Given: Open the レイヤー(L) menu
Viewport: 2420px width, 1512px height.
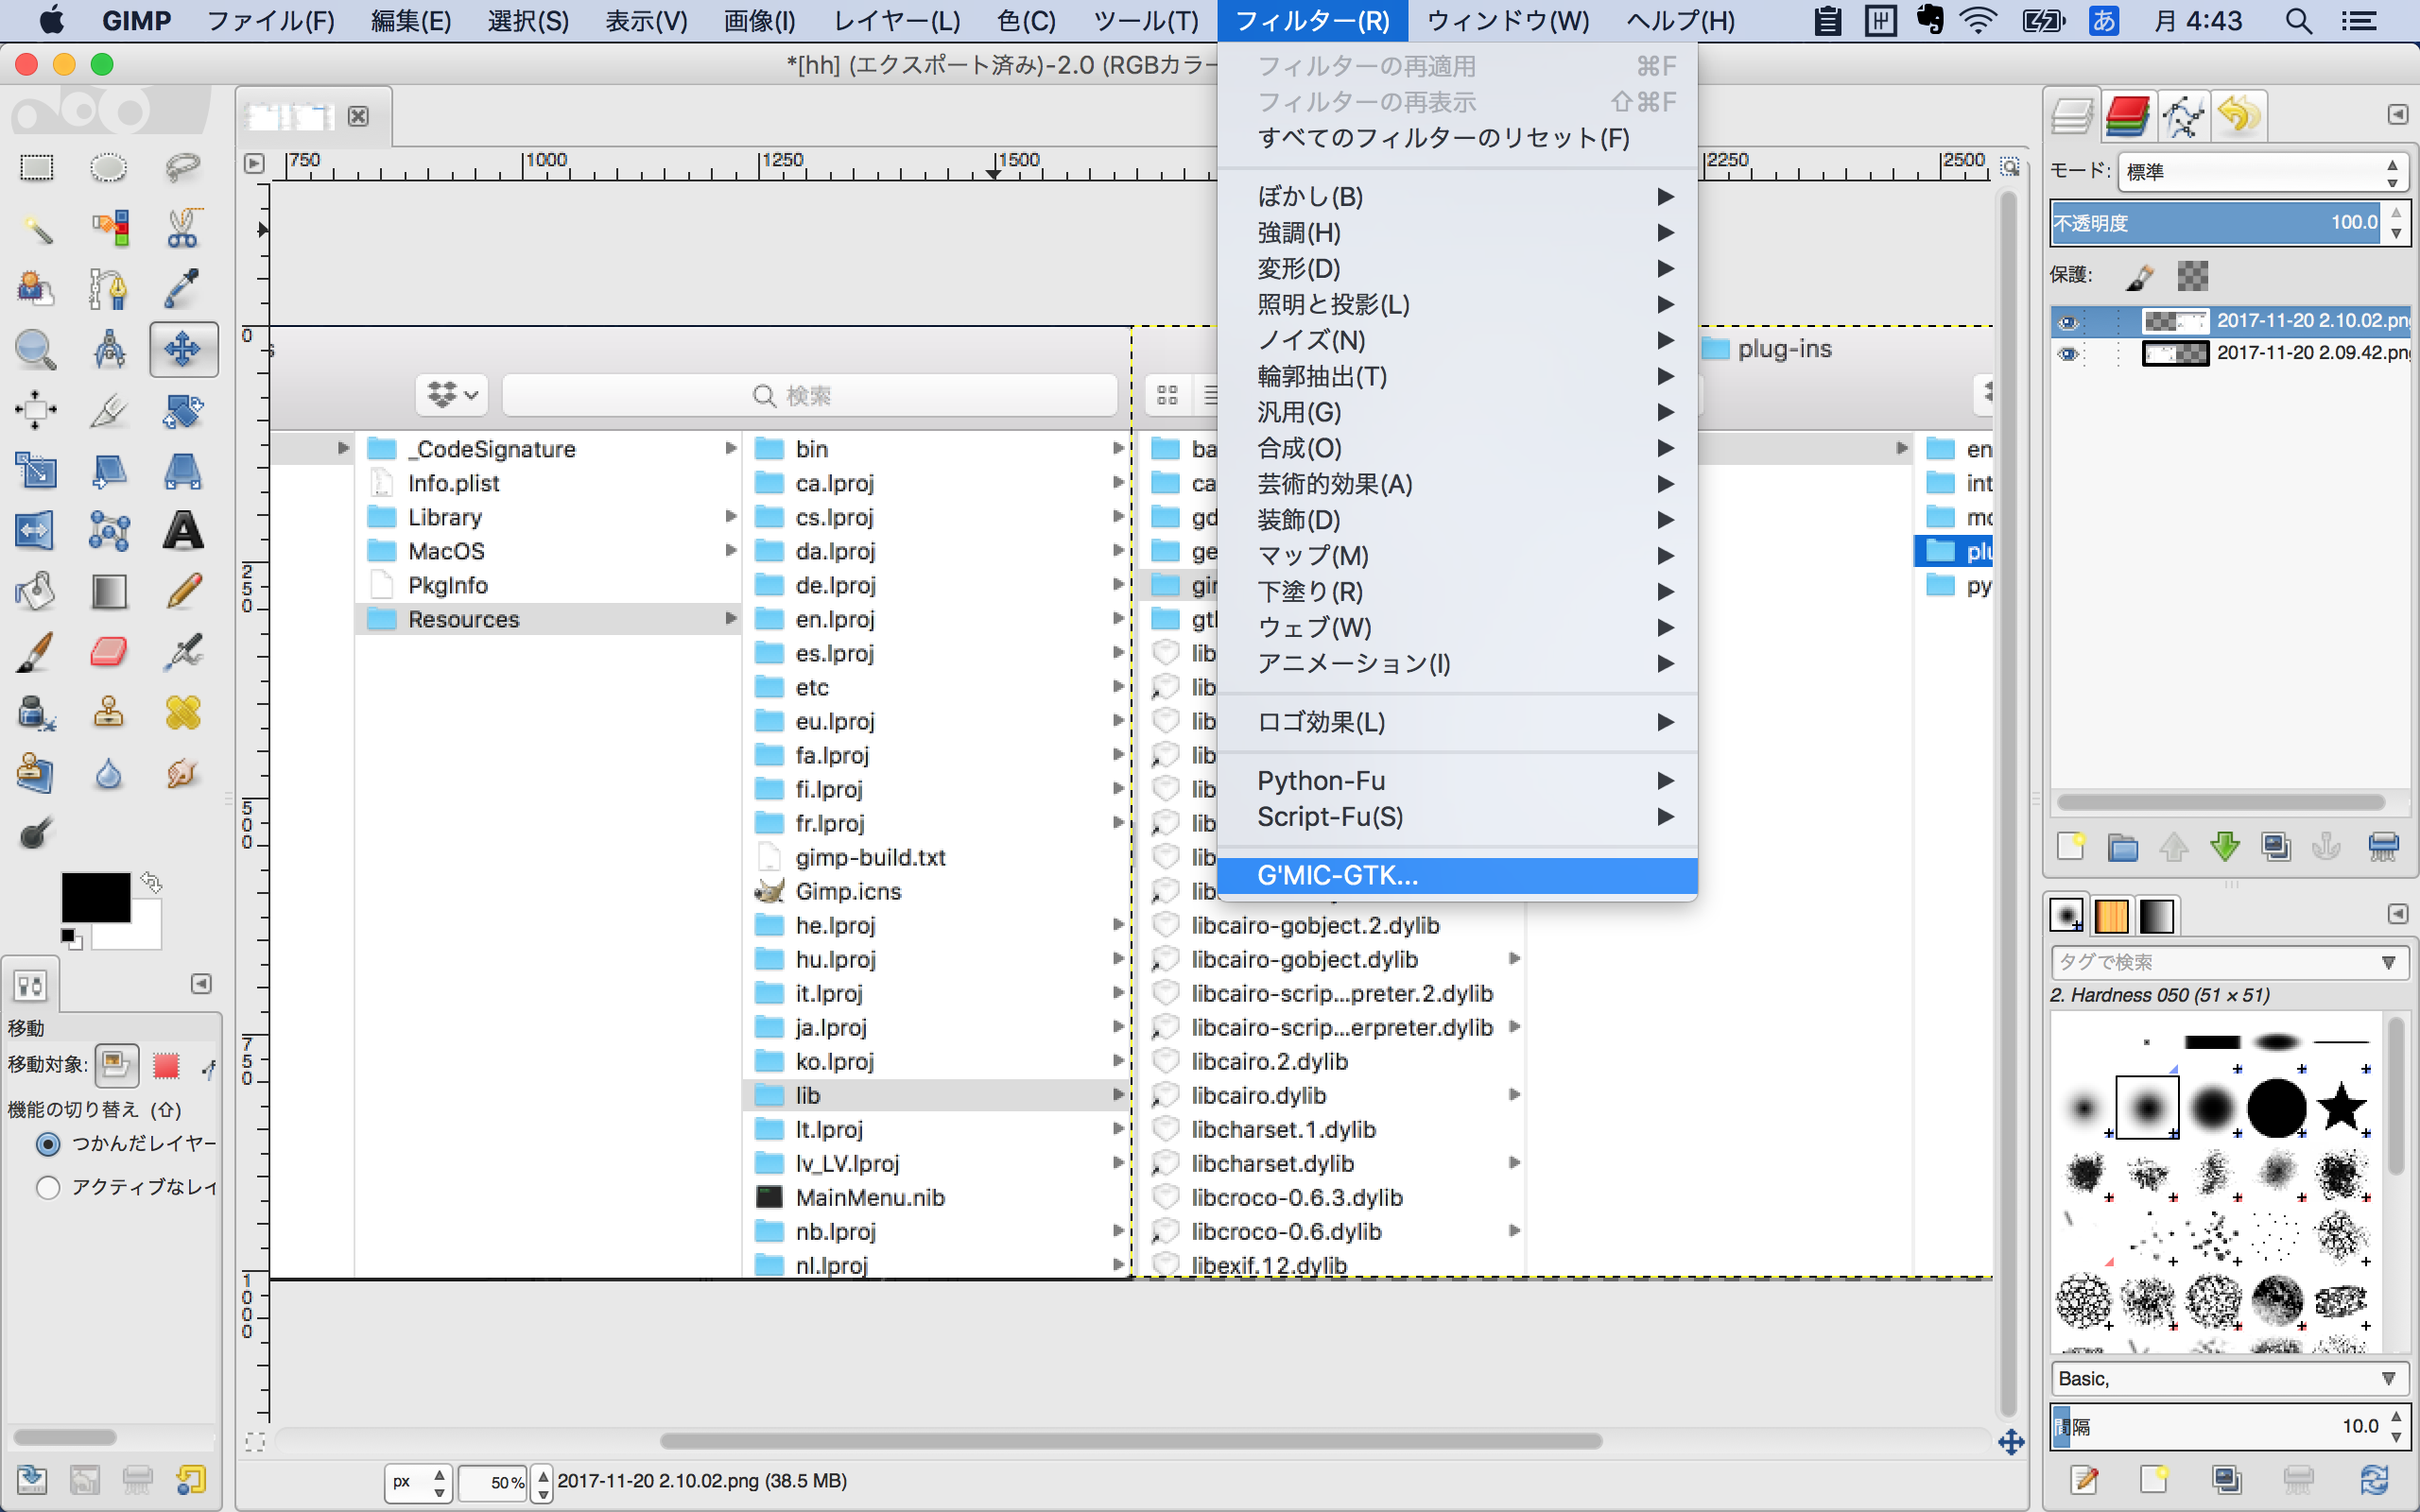Looking at the screenshot, I should coord(896,20).
